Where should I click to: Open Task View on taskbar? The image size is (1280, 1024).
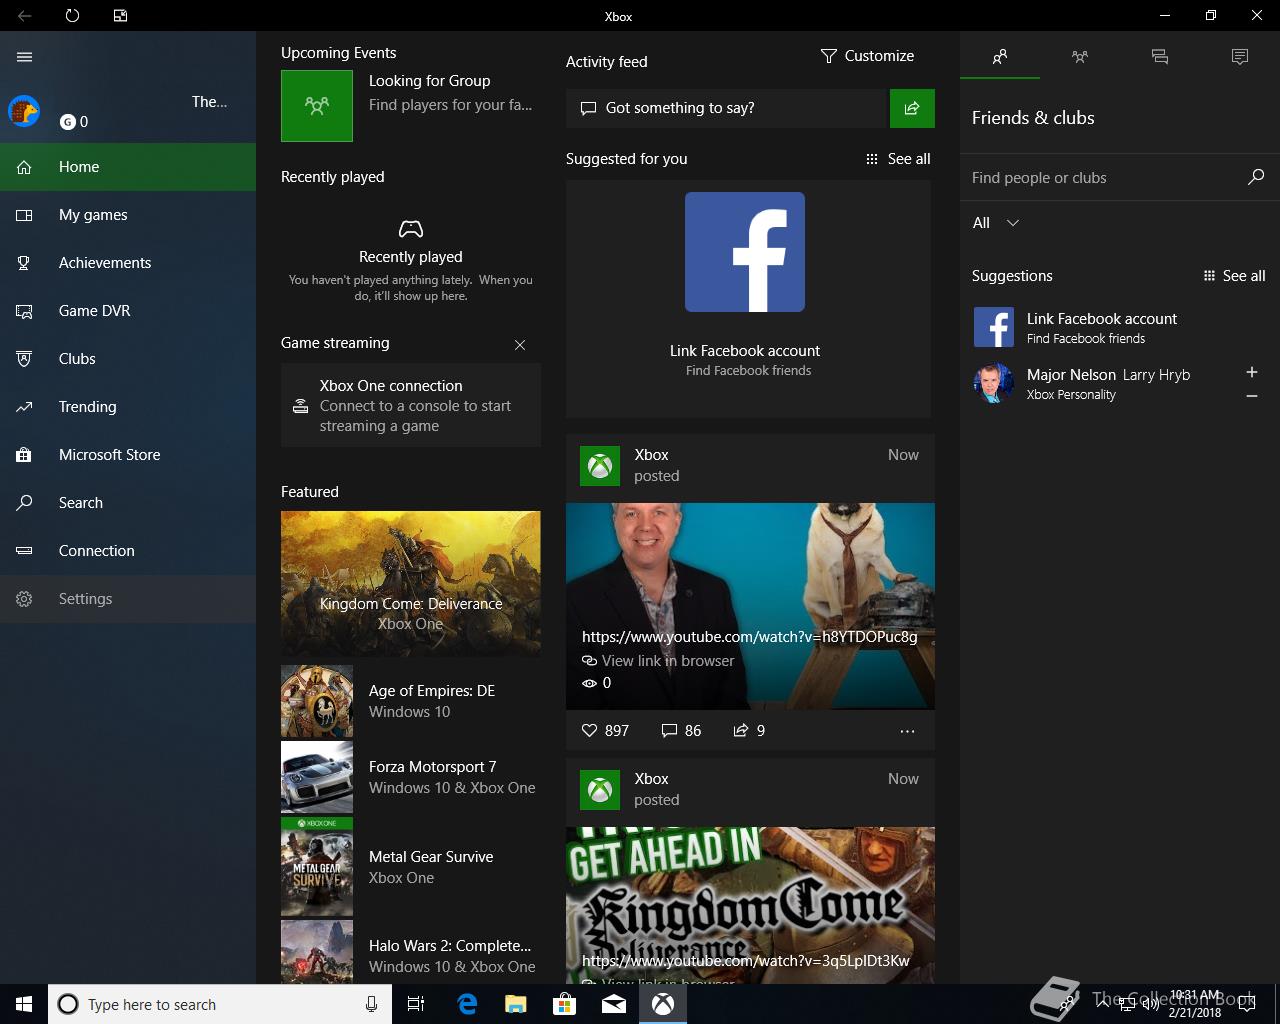pos(416,1004)
